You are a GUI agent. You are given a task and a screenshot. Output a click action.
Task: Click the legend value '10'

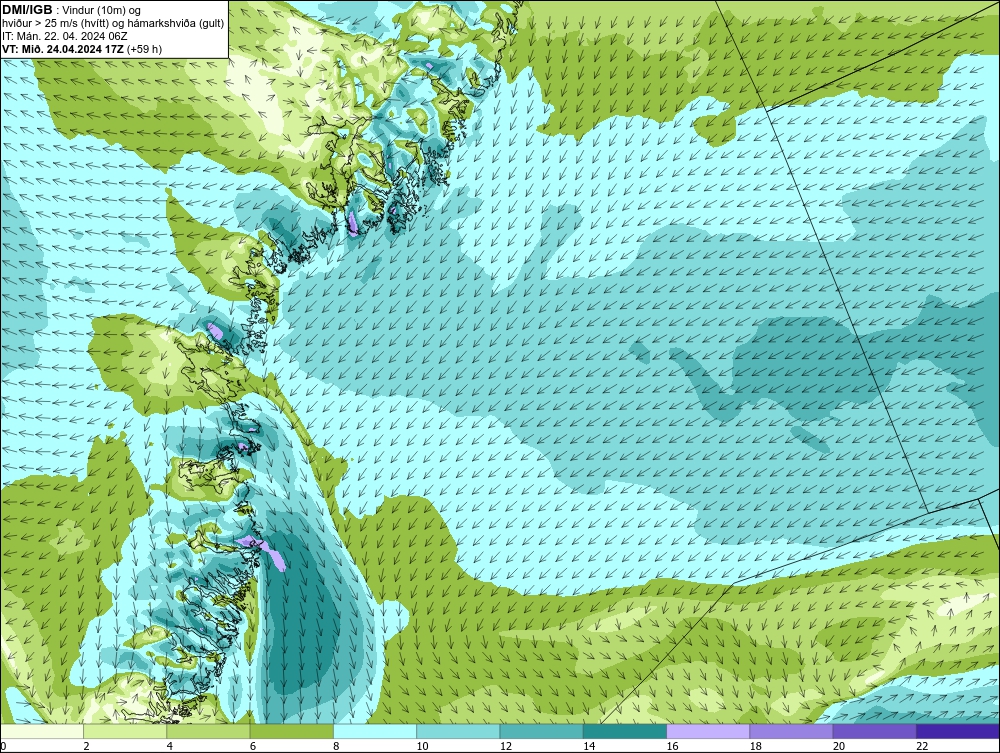[x=422, y=746]
